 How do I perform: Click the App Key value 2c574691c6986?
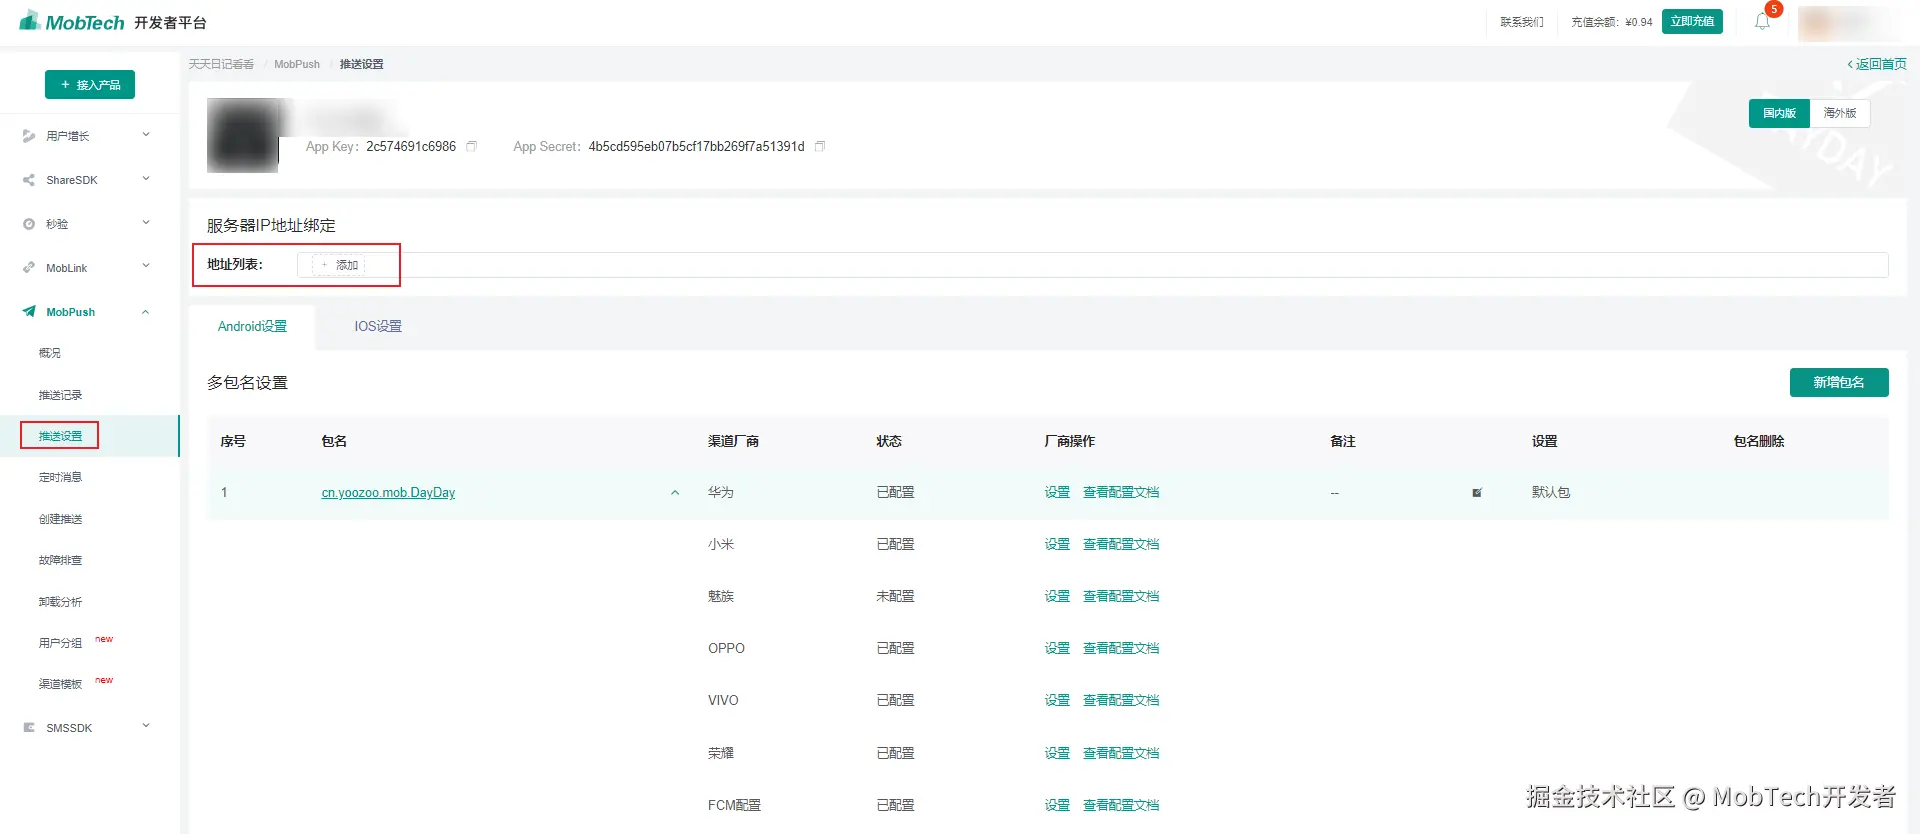(x=411, y=146)
